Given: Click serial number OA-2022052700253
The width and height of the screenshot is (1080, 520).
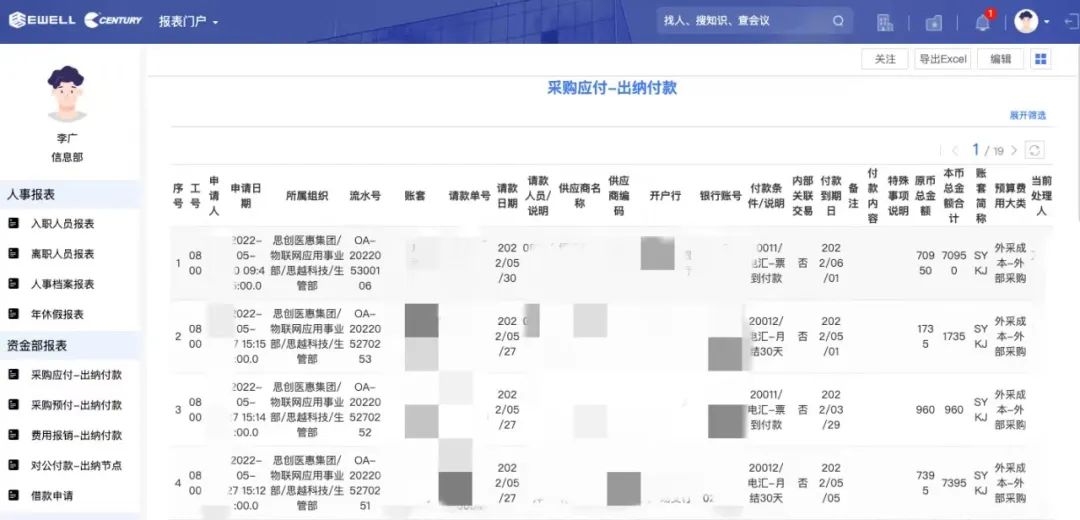Looking at the screenshot, I should pos(364,336).
